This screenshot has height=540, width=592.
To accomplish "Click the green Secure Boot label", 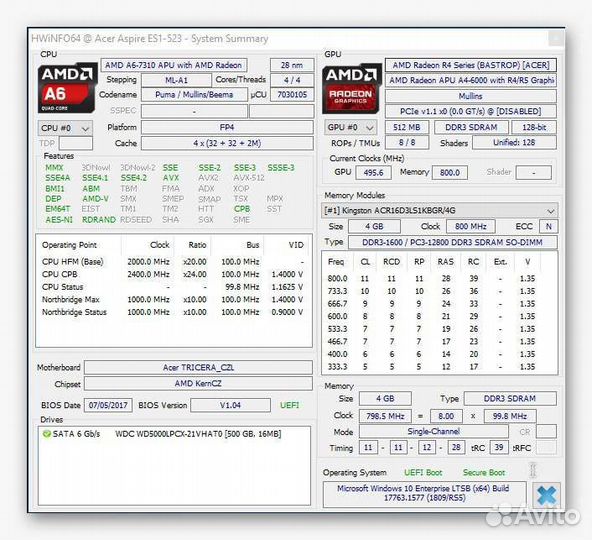I will coord(484,472).
